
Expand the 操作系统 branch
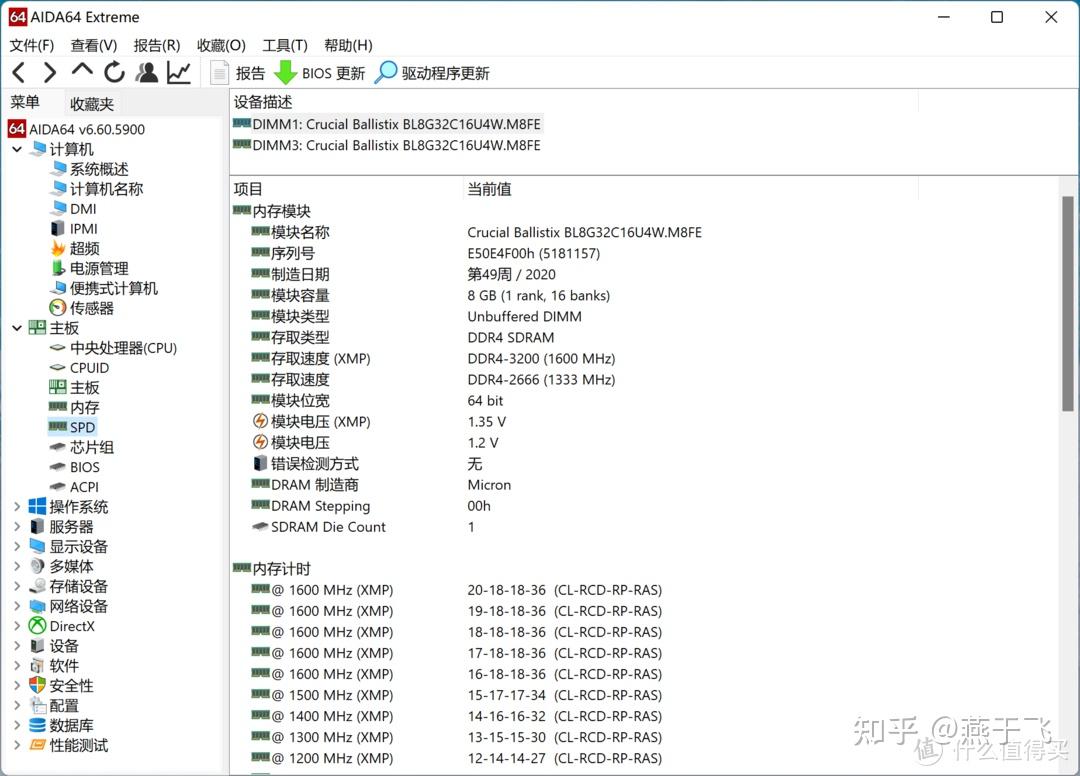tap(16, 506)
